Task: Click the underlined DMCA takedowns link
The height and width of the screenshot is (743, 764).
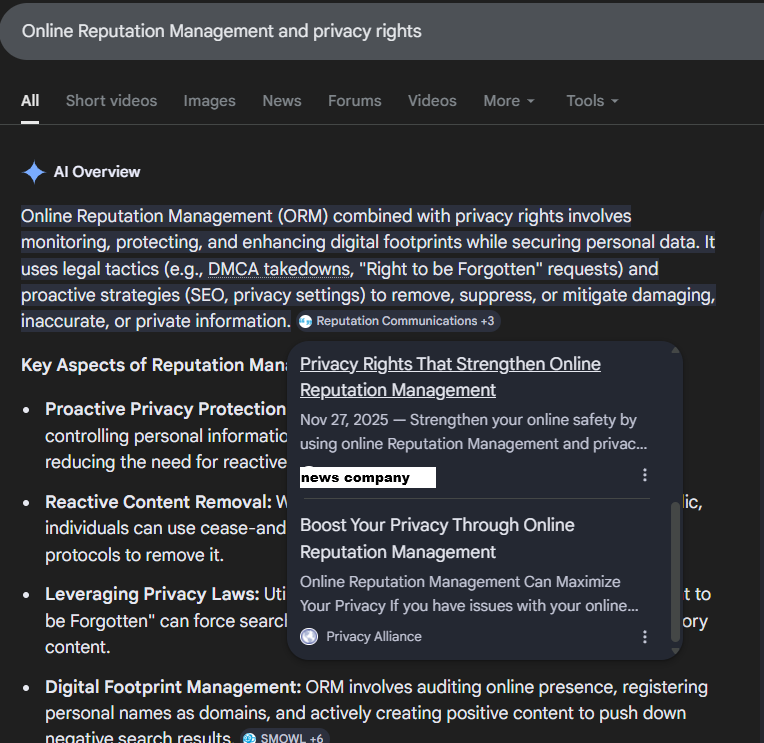Action: (x=279, y=269)
